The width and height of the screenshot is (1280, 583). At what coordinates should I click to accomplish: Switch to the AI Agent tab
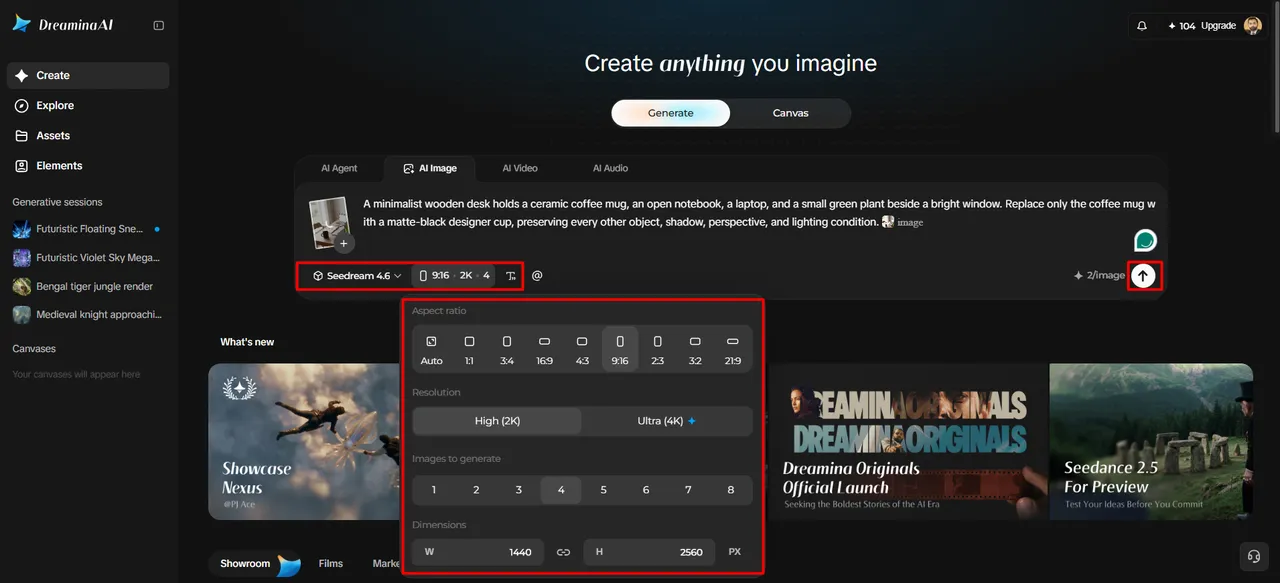click(x=339, y=168)
